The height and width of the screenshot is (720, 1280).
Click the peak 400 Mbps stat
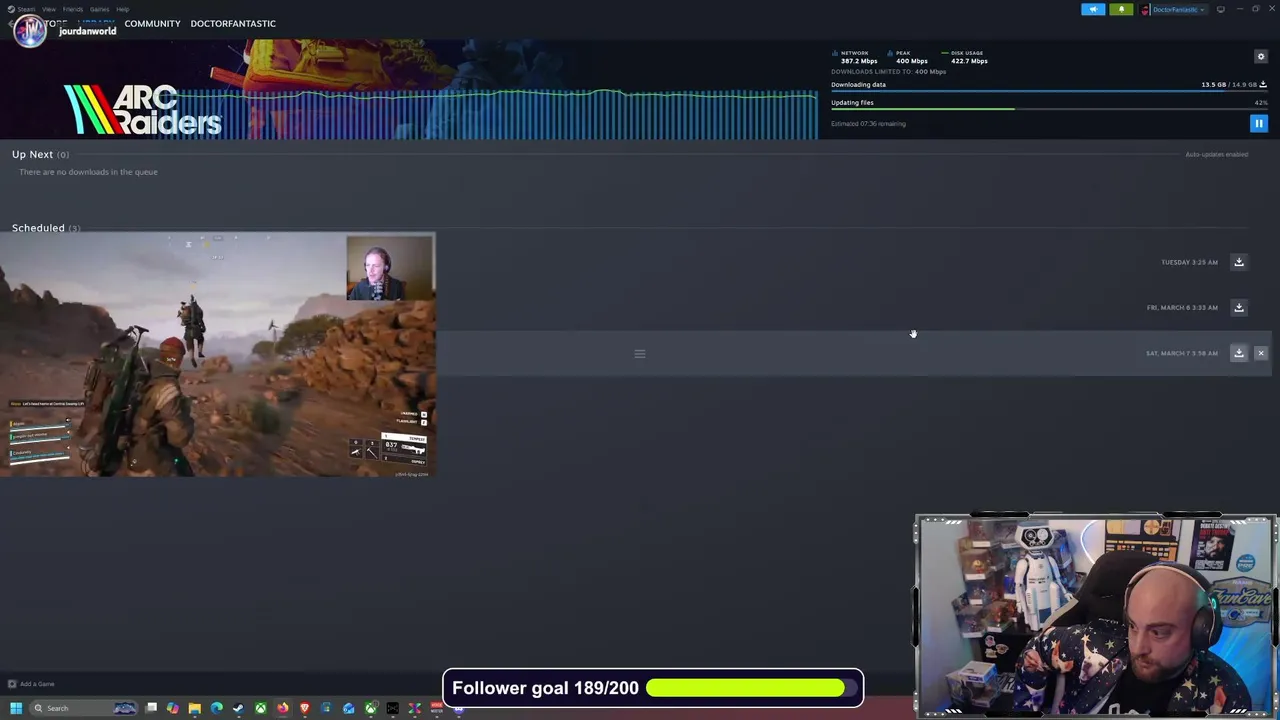coord(908,57)
